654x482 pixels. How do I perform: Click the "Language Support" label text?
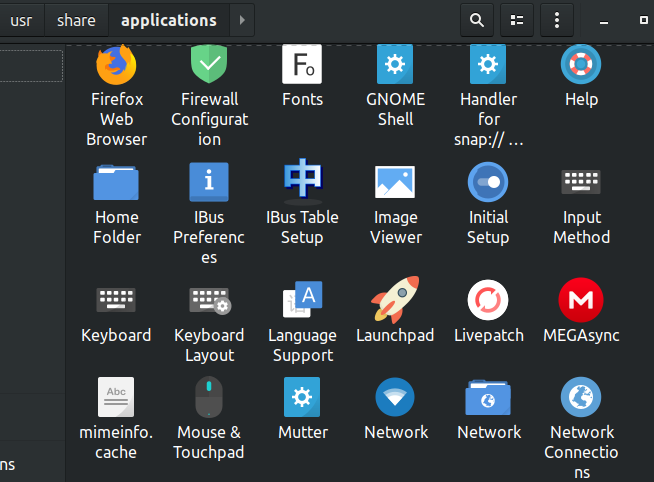pyautogui.click(x=302, y=345)
